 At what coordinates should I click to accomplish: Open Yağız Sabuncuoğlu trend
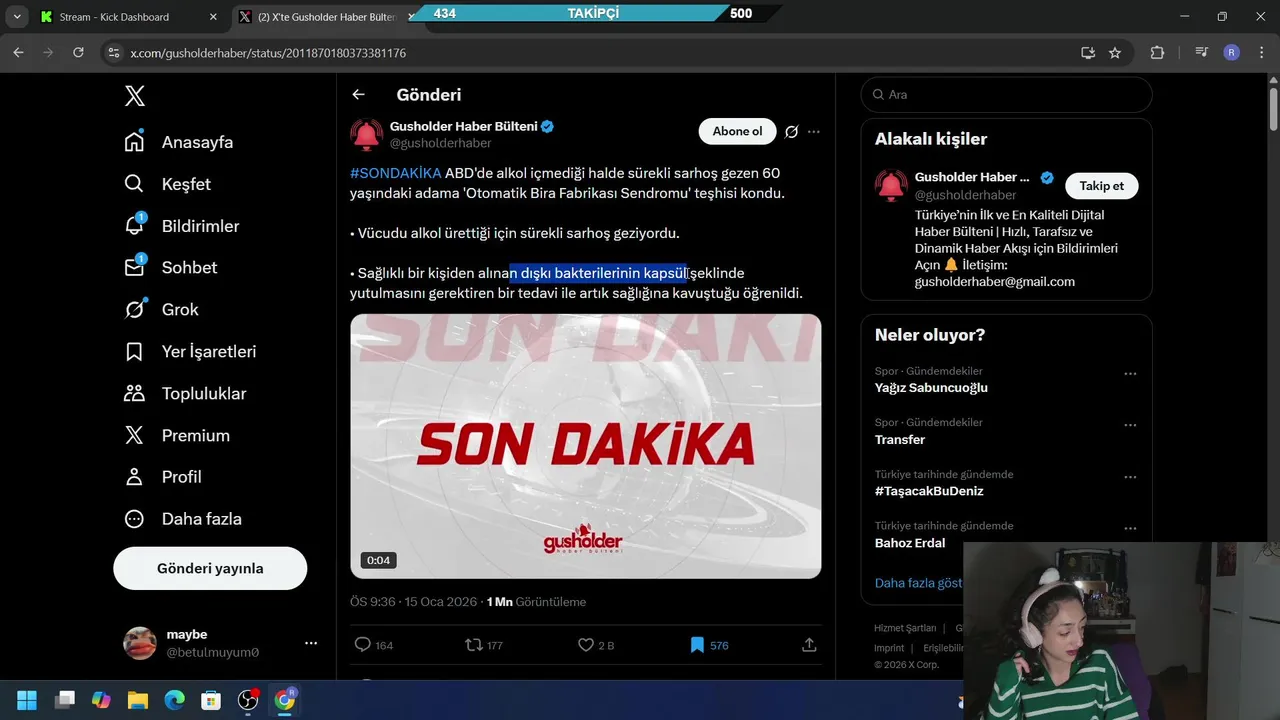[x=931, y=388]
